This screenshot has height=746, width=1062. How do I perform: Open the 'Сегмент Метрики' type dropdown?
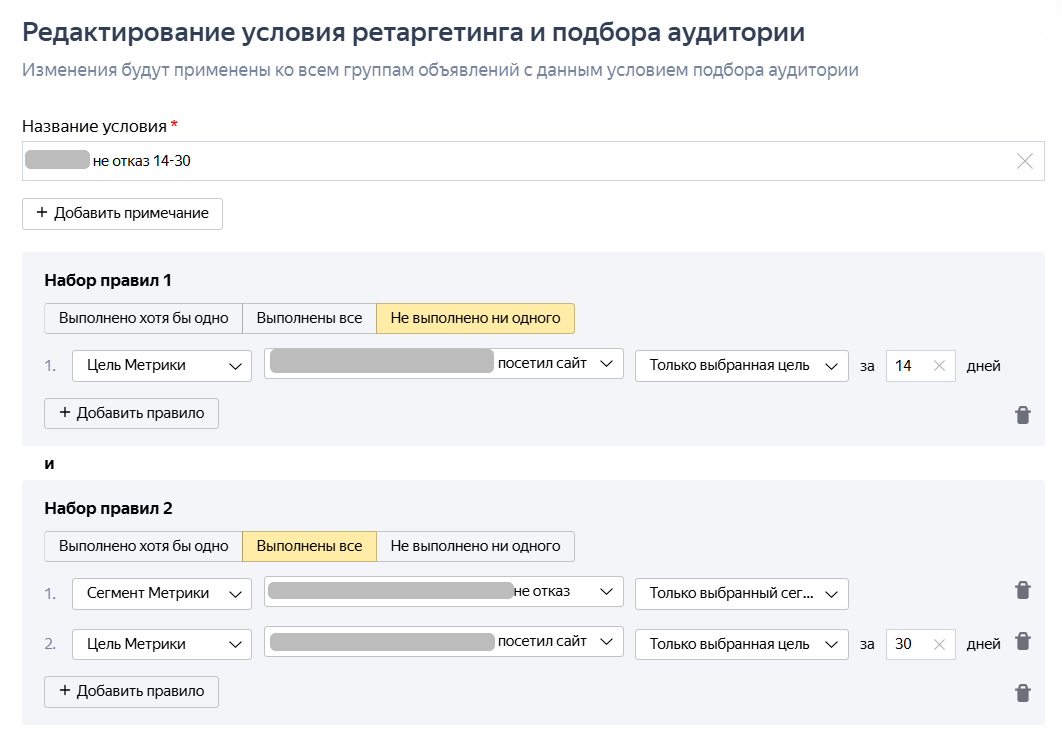pos(161,593)
